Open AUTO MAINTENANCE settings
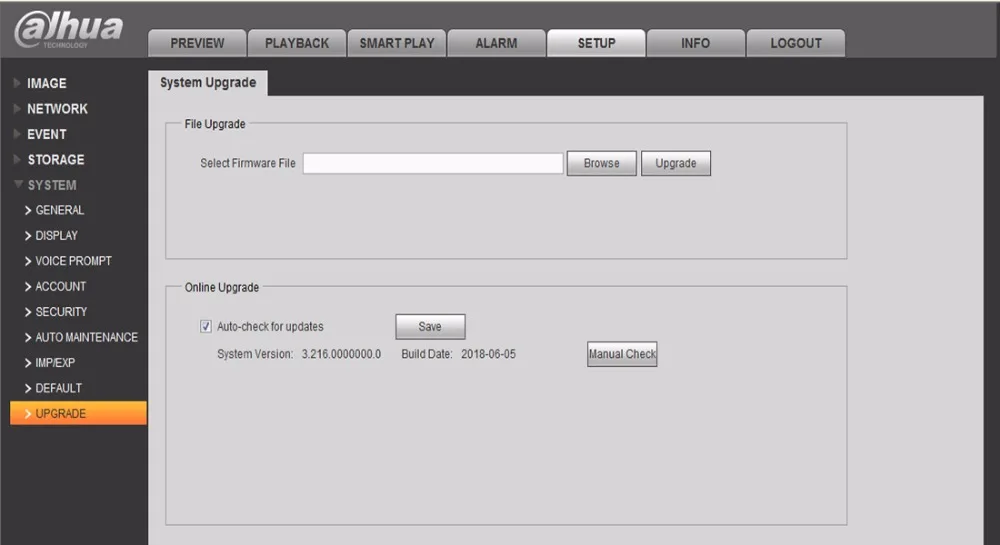This screenshot has width=1000, height=545. click(x=86, y=337)
